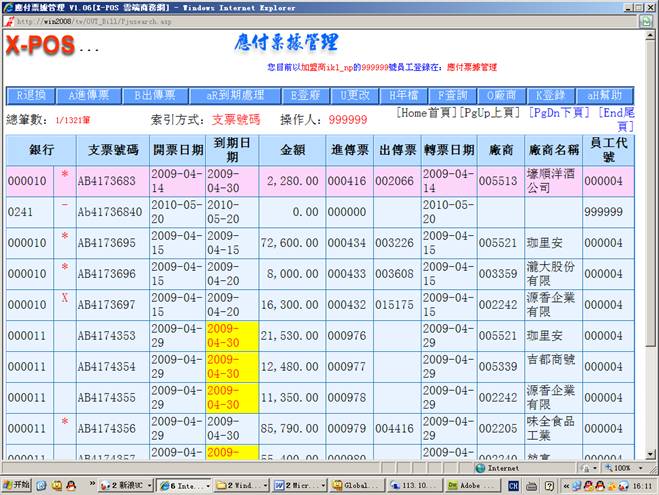Image resolution: width=659 pixels, height=495 pixels.
Task: Click the Windows 開始 Start button
Action: coord(17,485)
